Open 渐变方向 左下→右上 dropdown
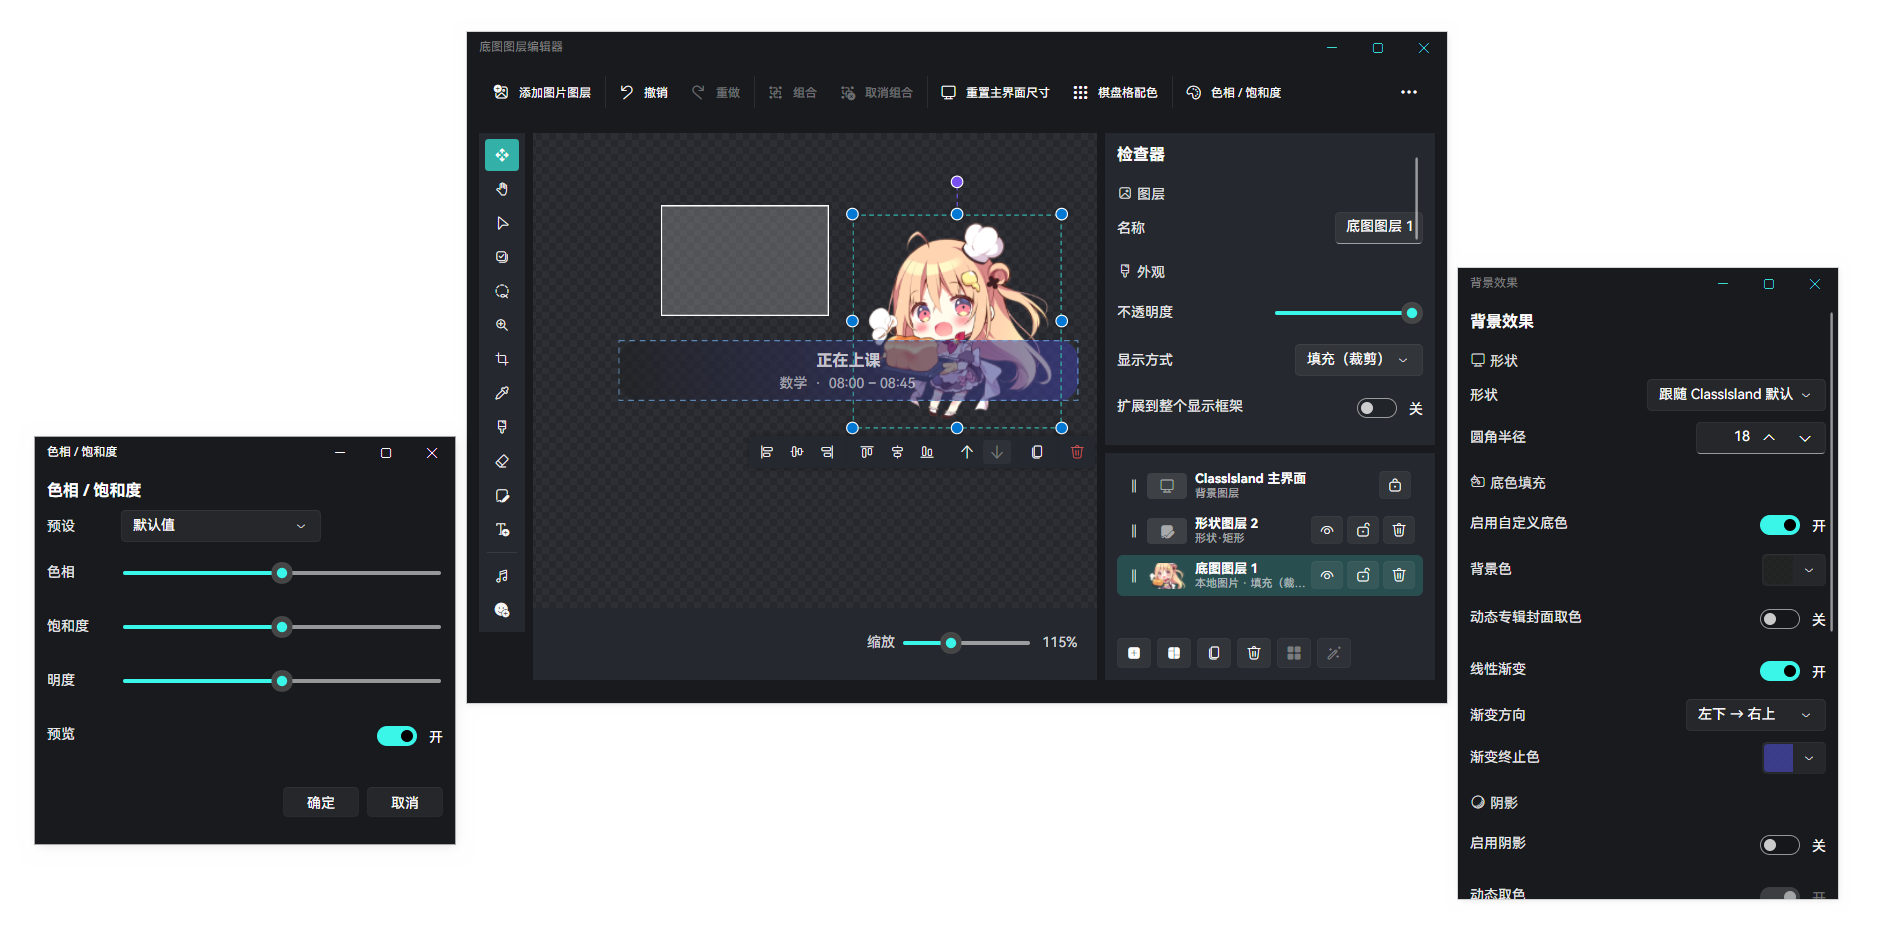 [x=1756, y=715]
